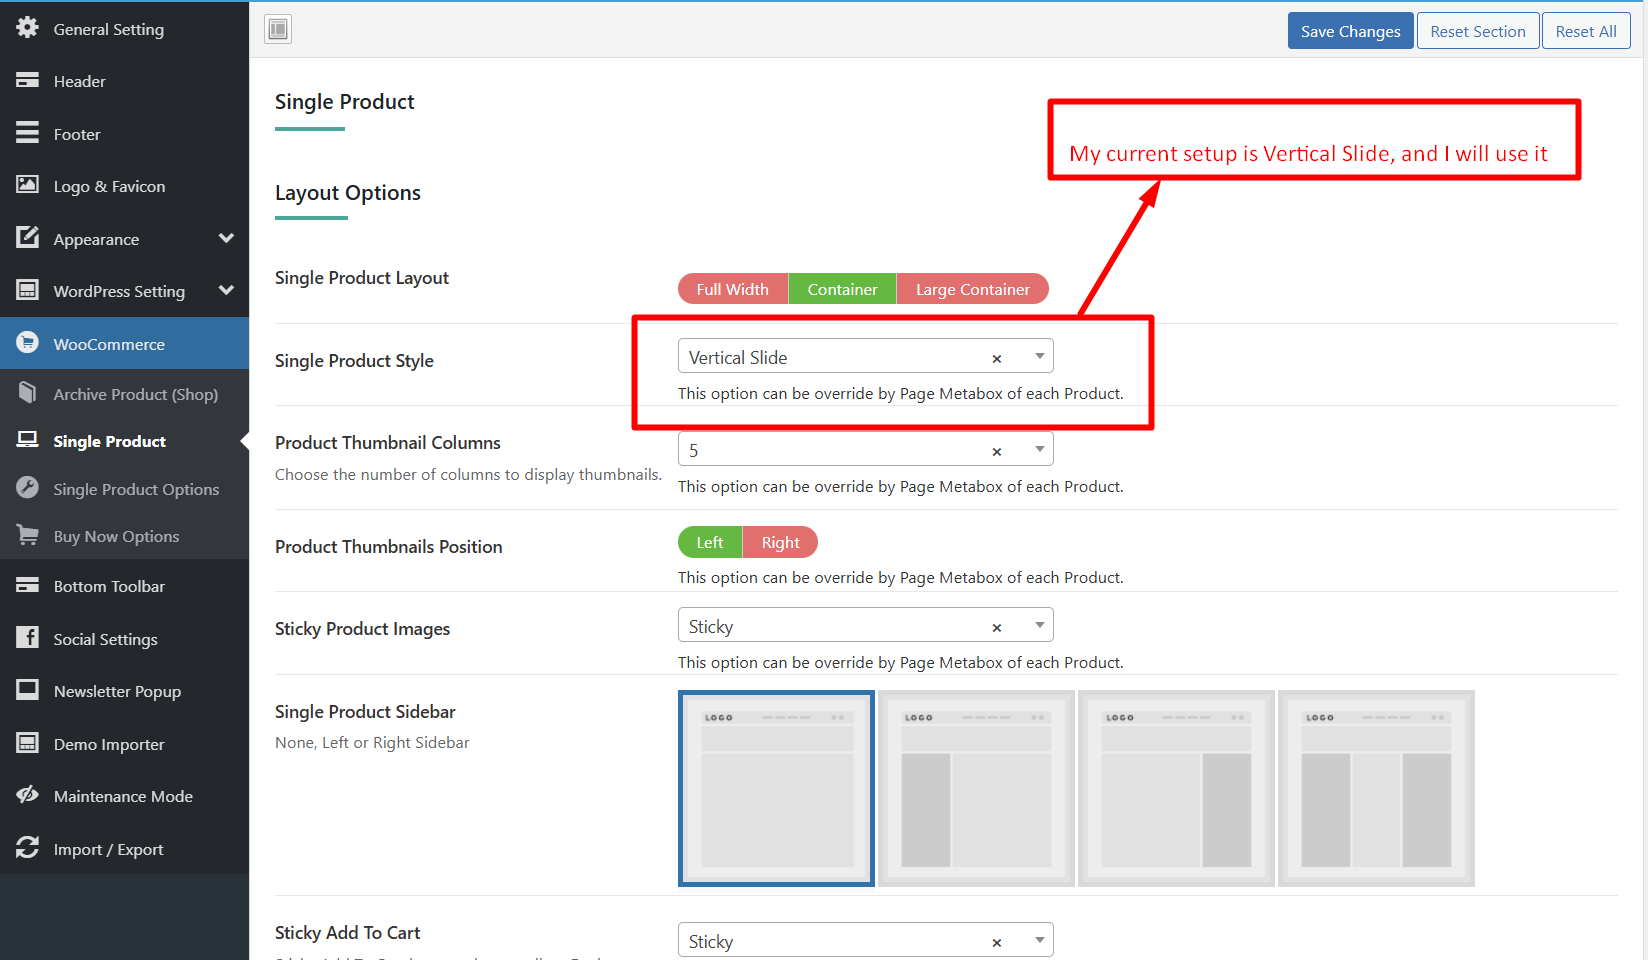Open the Header settings section
This screenshot has height=960, width=1648.
(124, 81)
